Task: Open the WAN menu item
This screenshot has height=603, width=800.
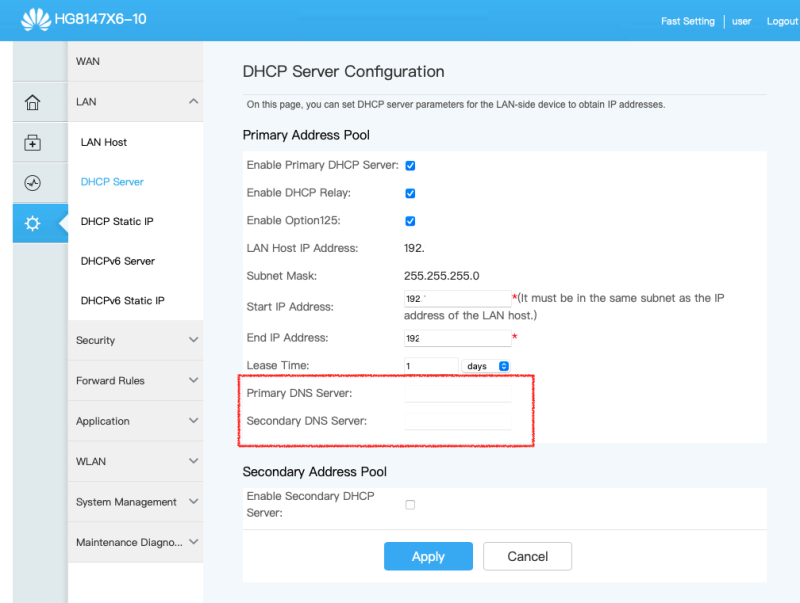Action: [x=88, y=62]
